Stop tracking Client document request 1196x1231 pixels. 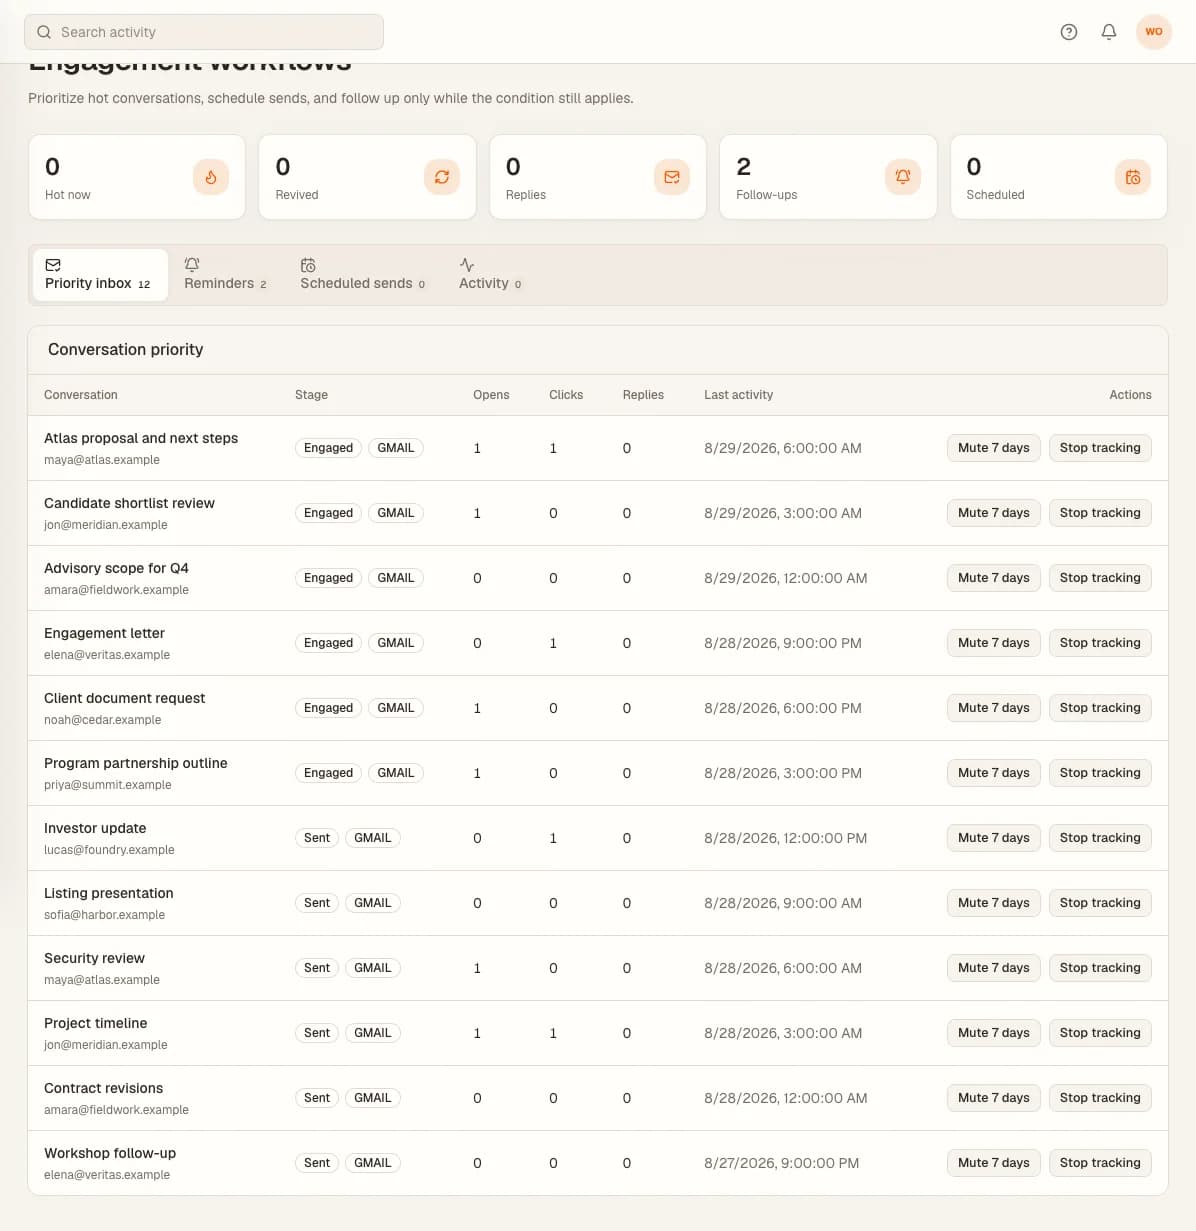1100,708
